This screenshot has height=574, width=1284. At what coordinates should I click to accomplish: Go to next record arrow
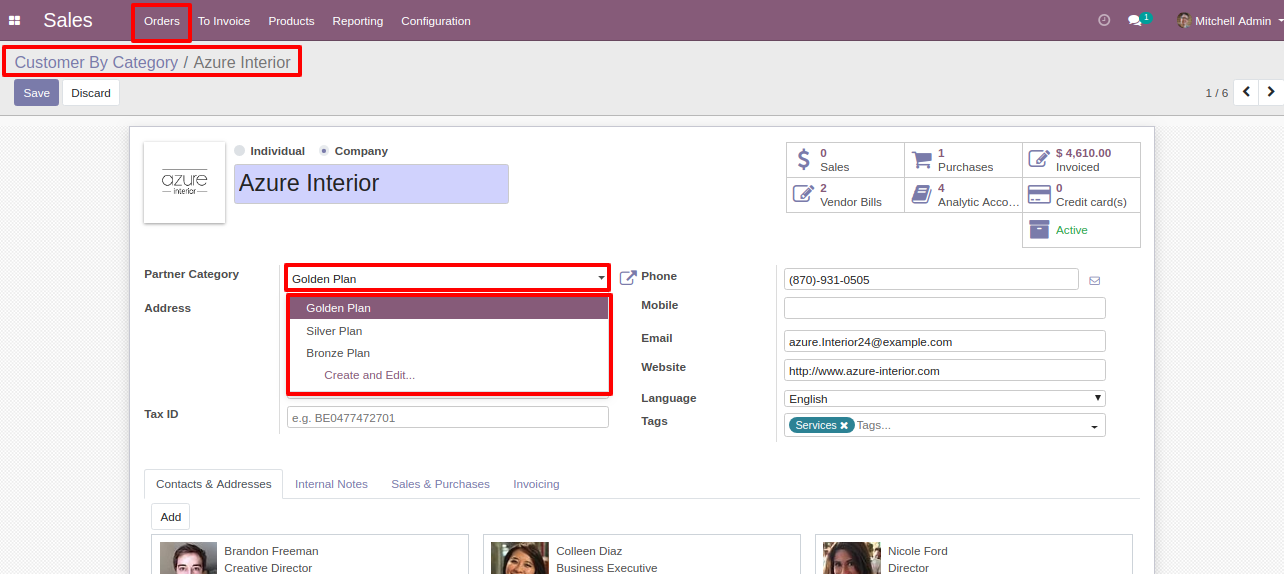(1271, 92)
